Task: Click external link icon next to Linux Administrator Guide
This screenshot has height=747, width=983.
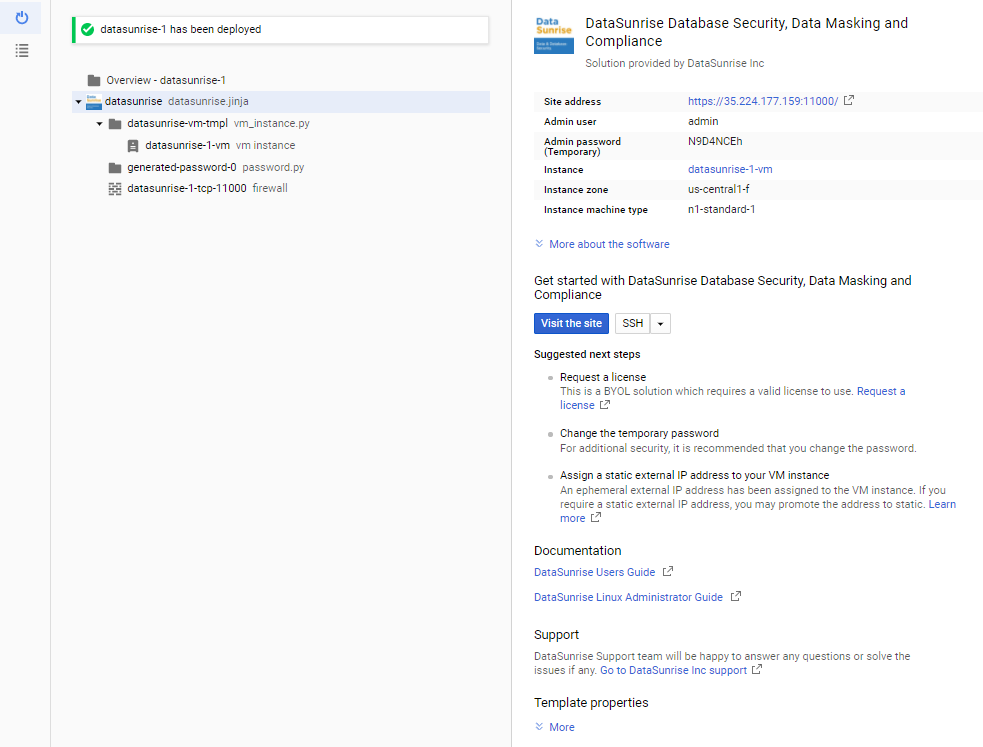Action: pyautogui.click(x=735, y=597)
